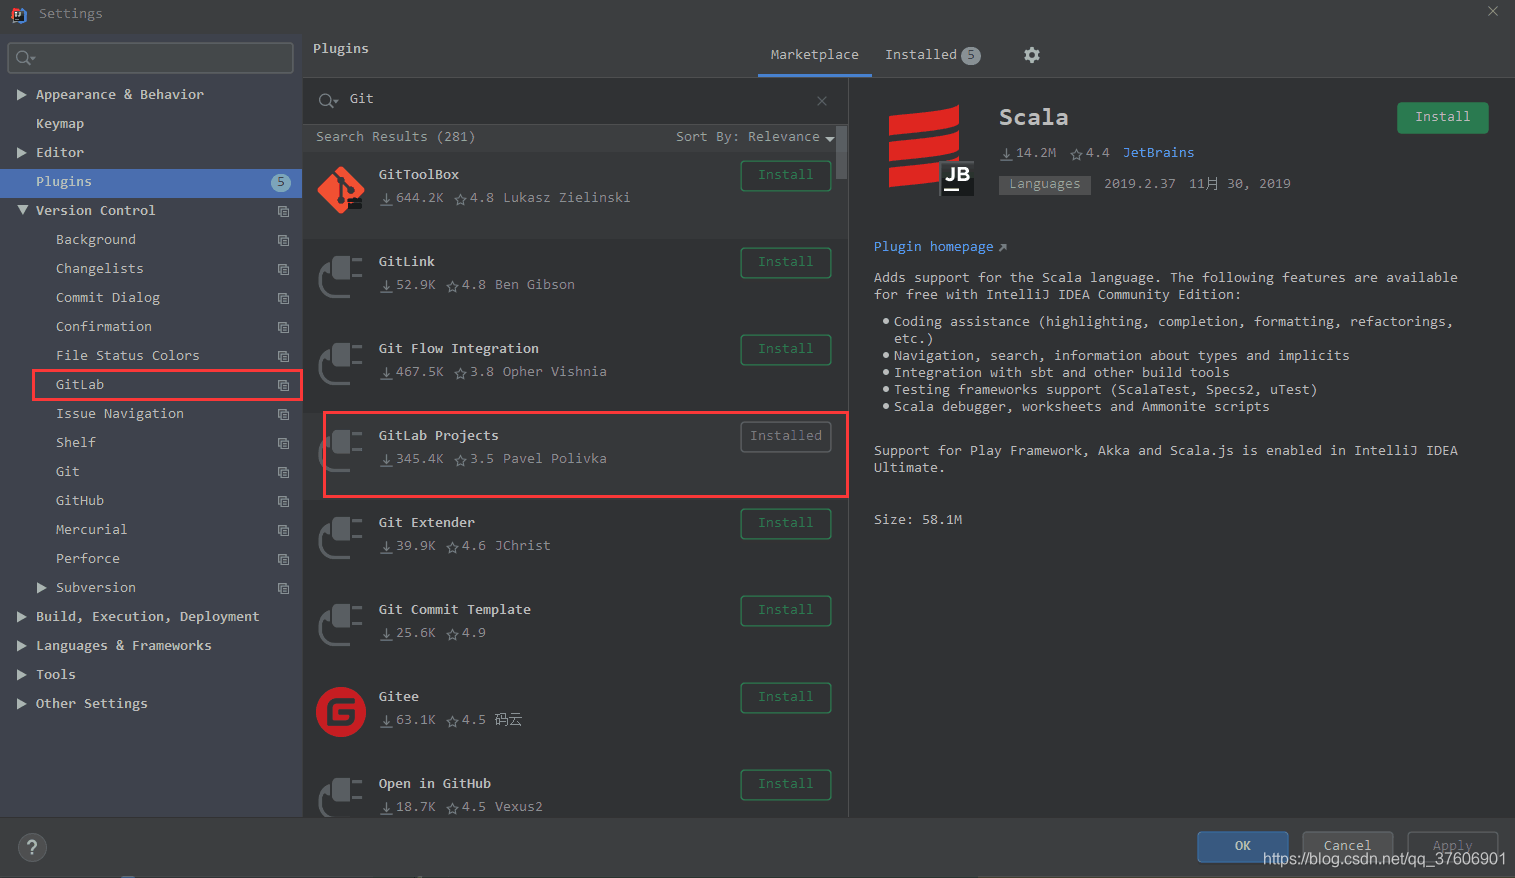This screenshot has height=878, width=1515.
Task: Click the settings search field
Action: coord(151,58)
